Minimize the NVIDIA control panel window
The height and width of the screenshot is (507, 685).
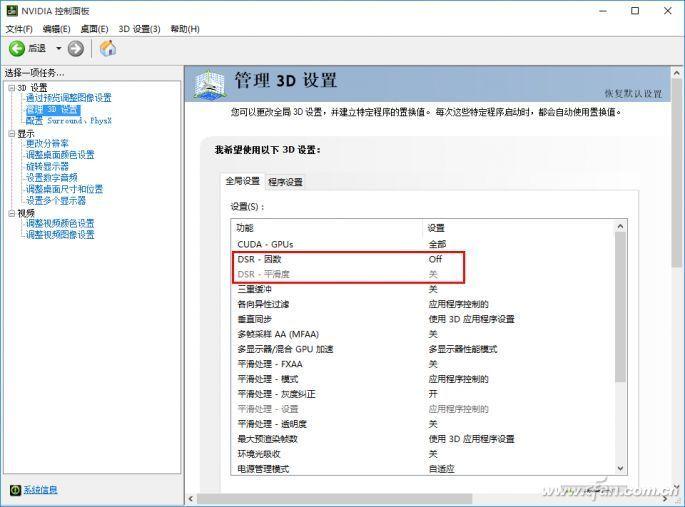point(603,11)
